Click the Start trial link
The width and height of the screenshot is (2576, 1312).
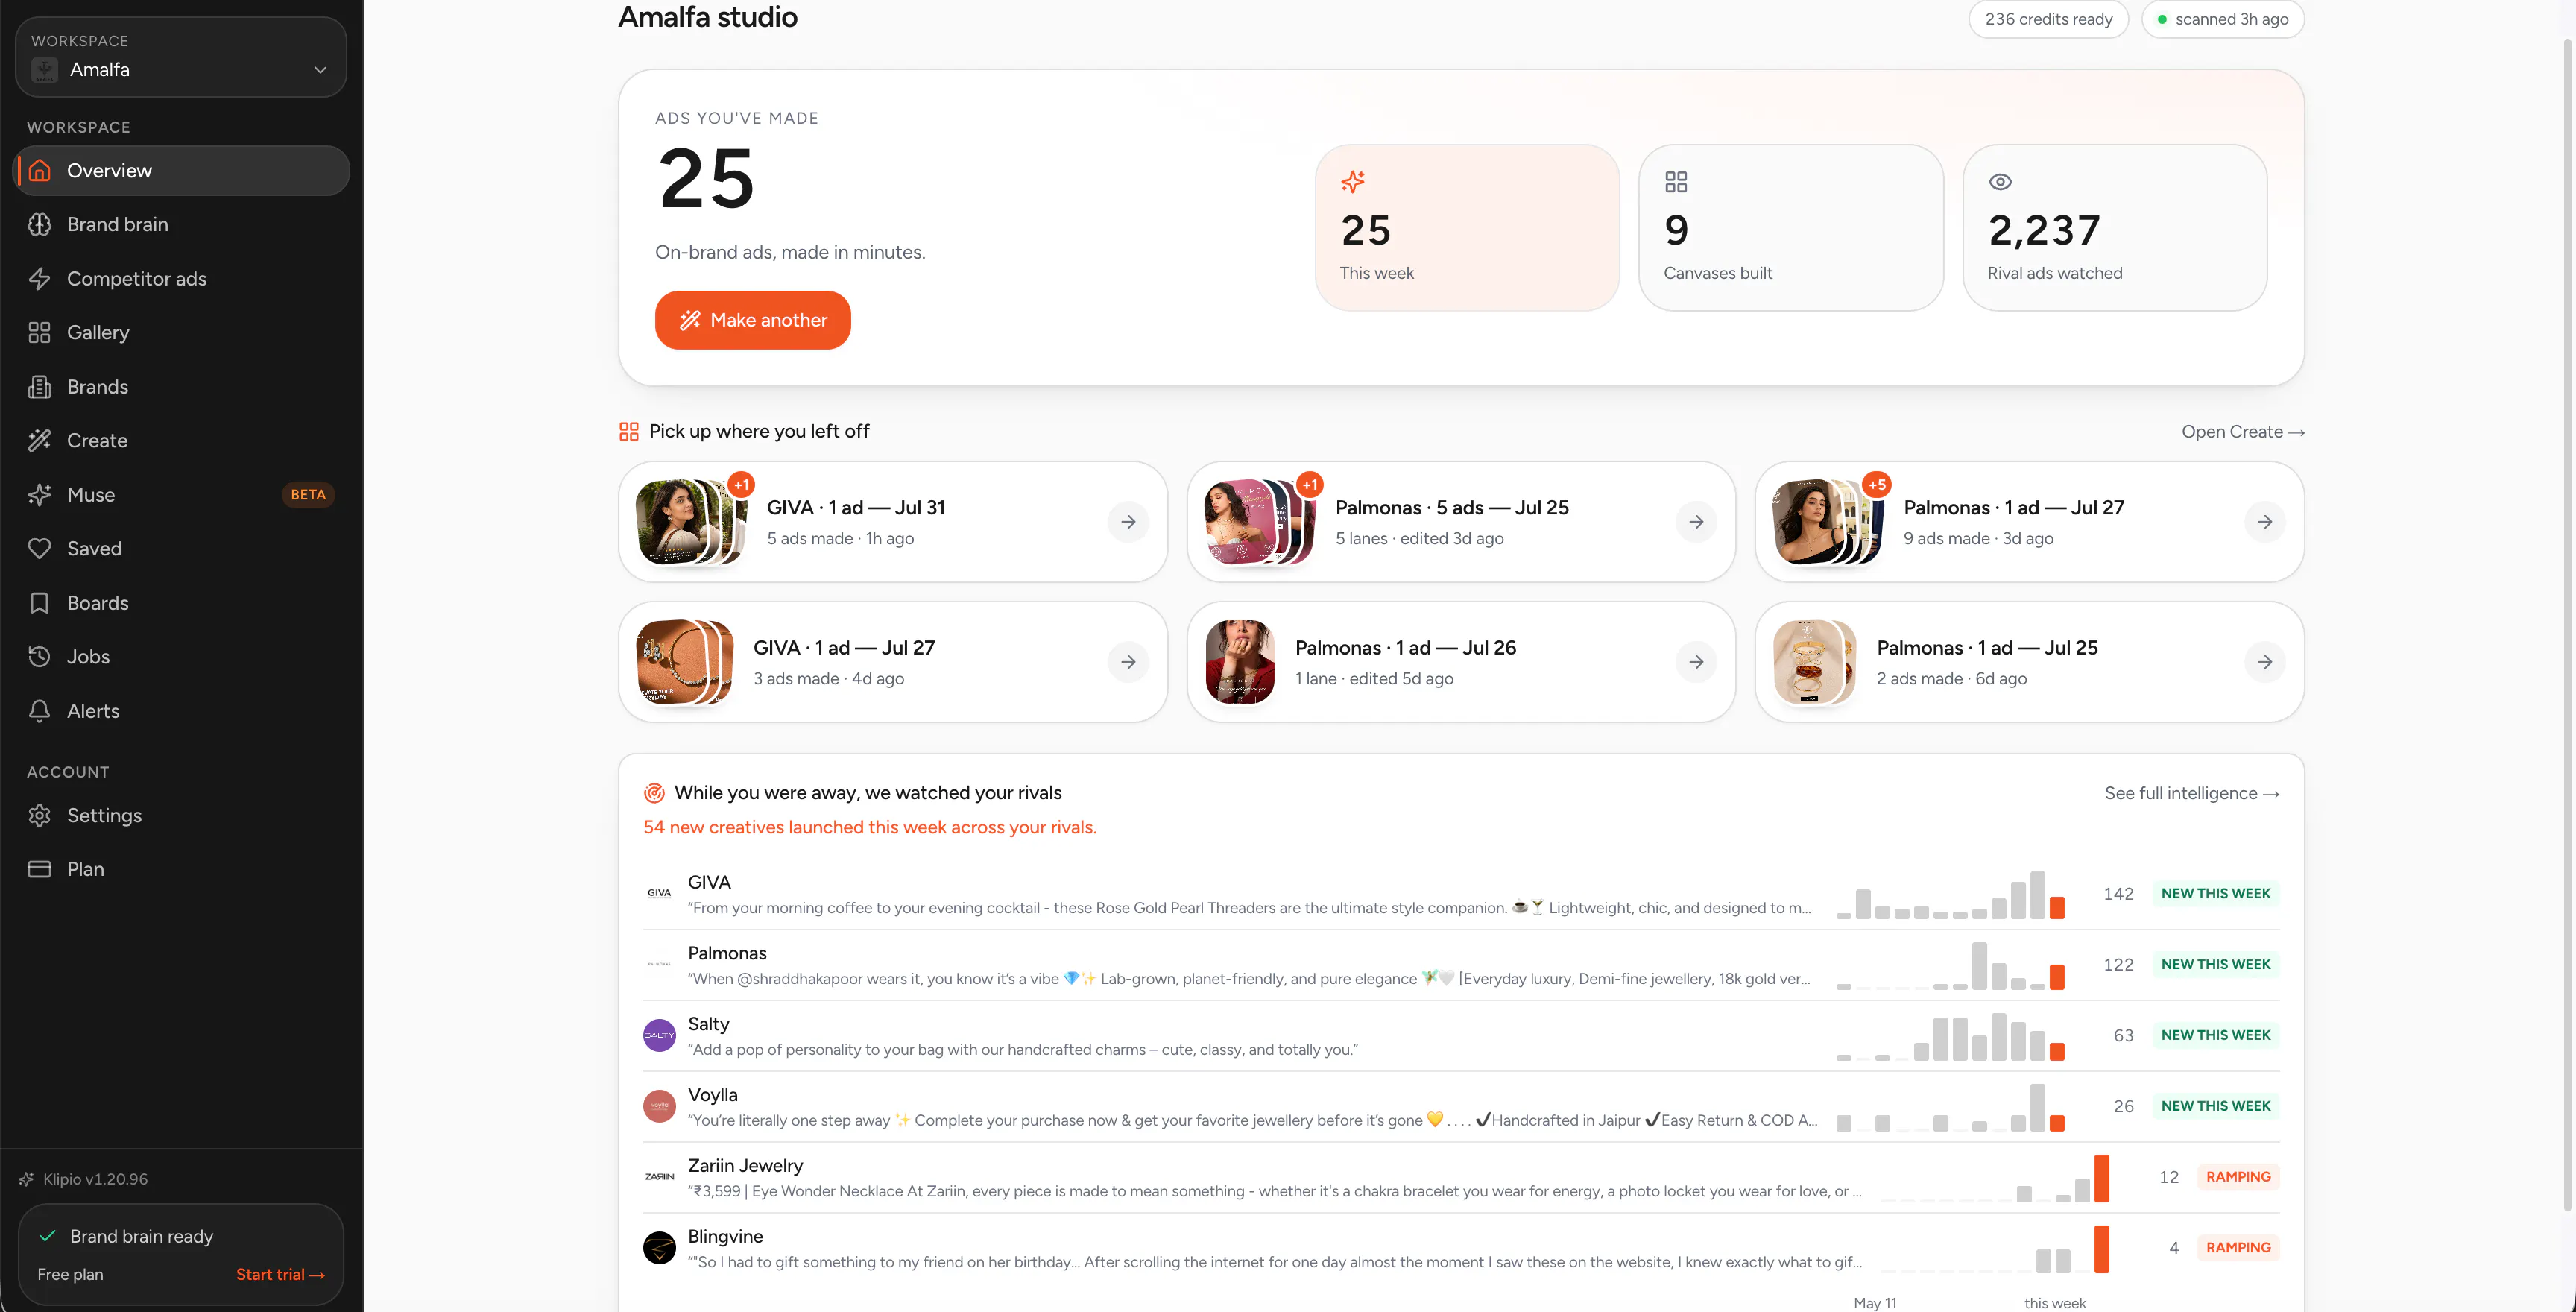[280, 1274]
